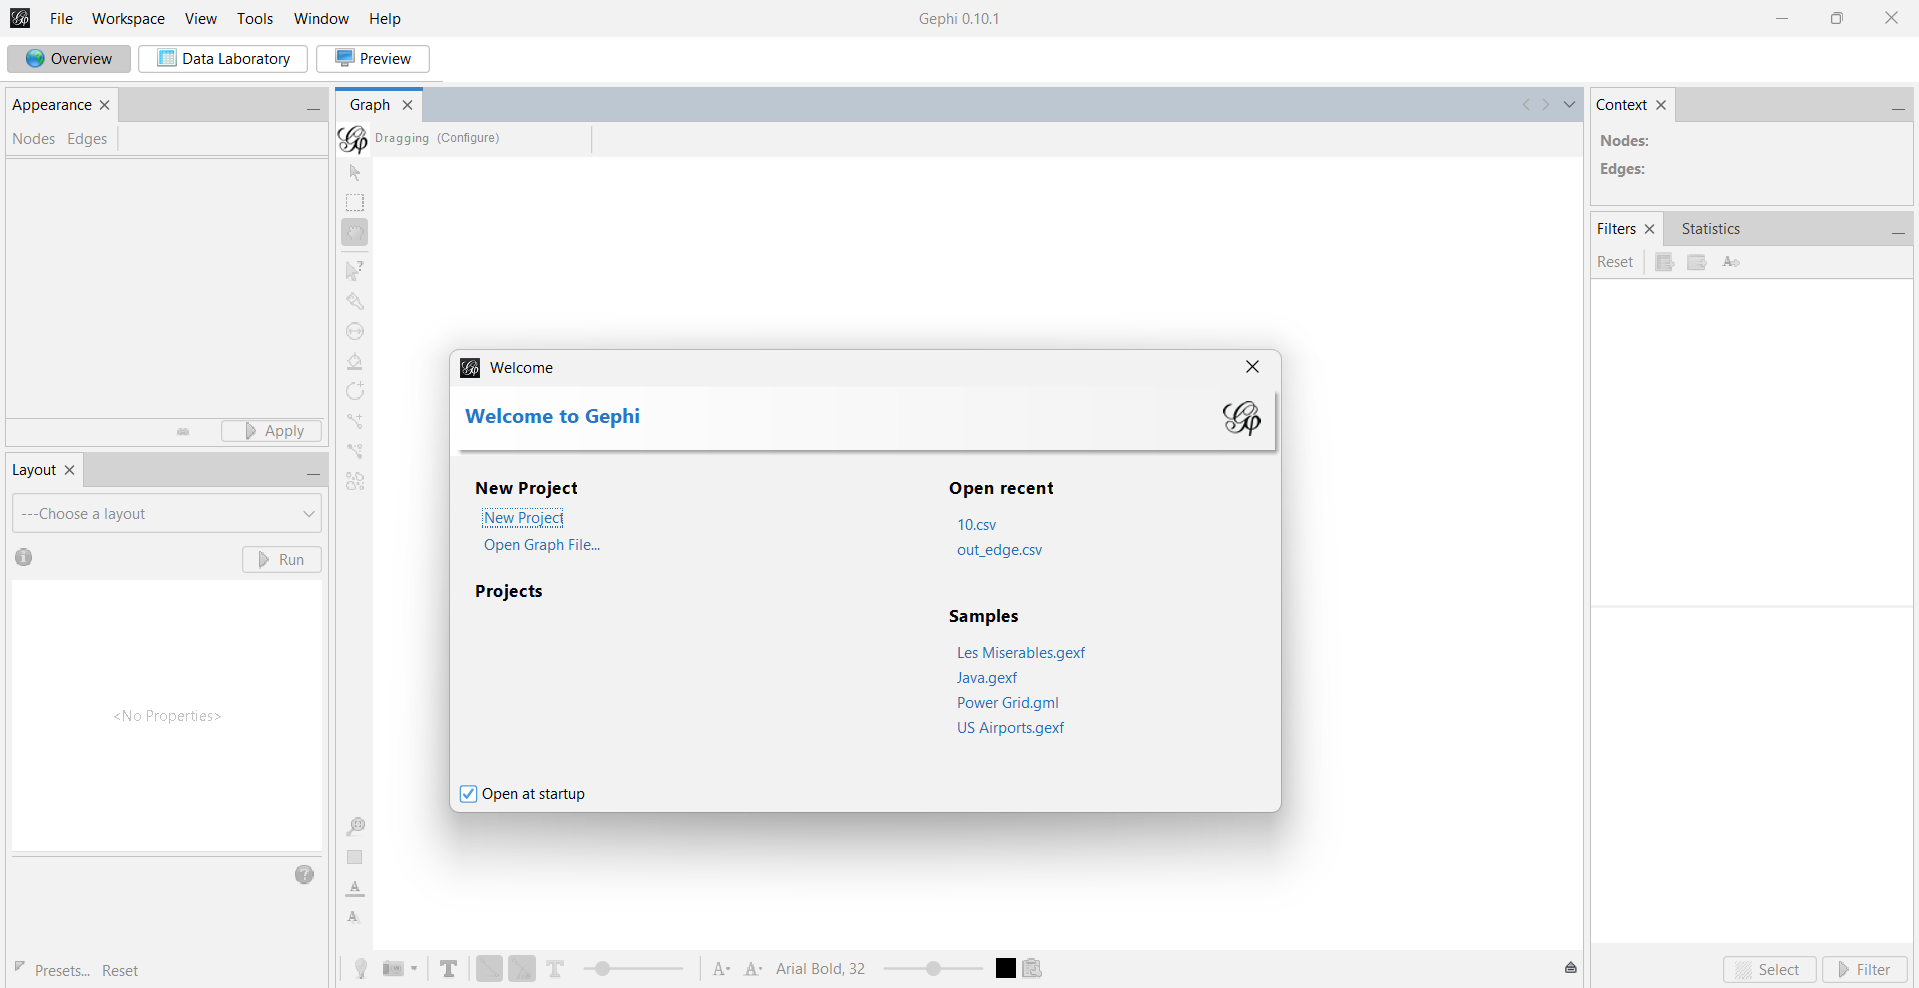The height and width of the screenshot is (988, 1919).
Task: Expand the bottom settings panel arrow
Action: pos(1571,967)
